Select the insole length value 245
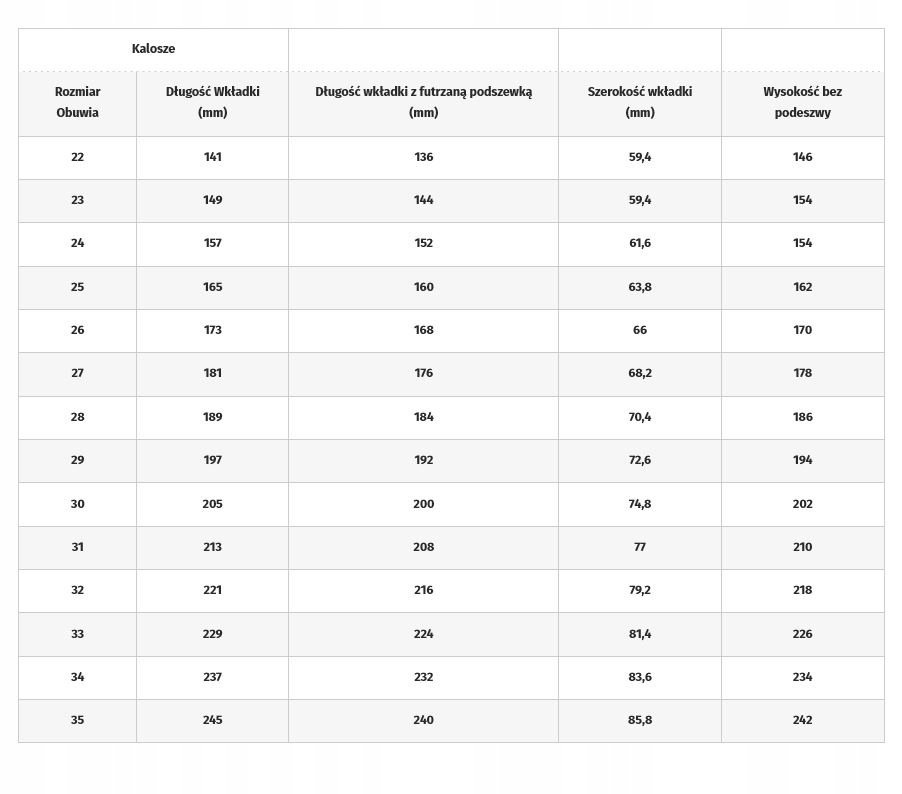Screen dimensions: 902x794 [x=212, y=720]
